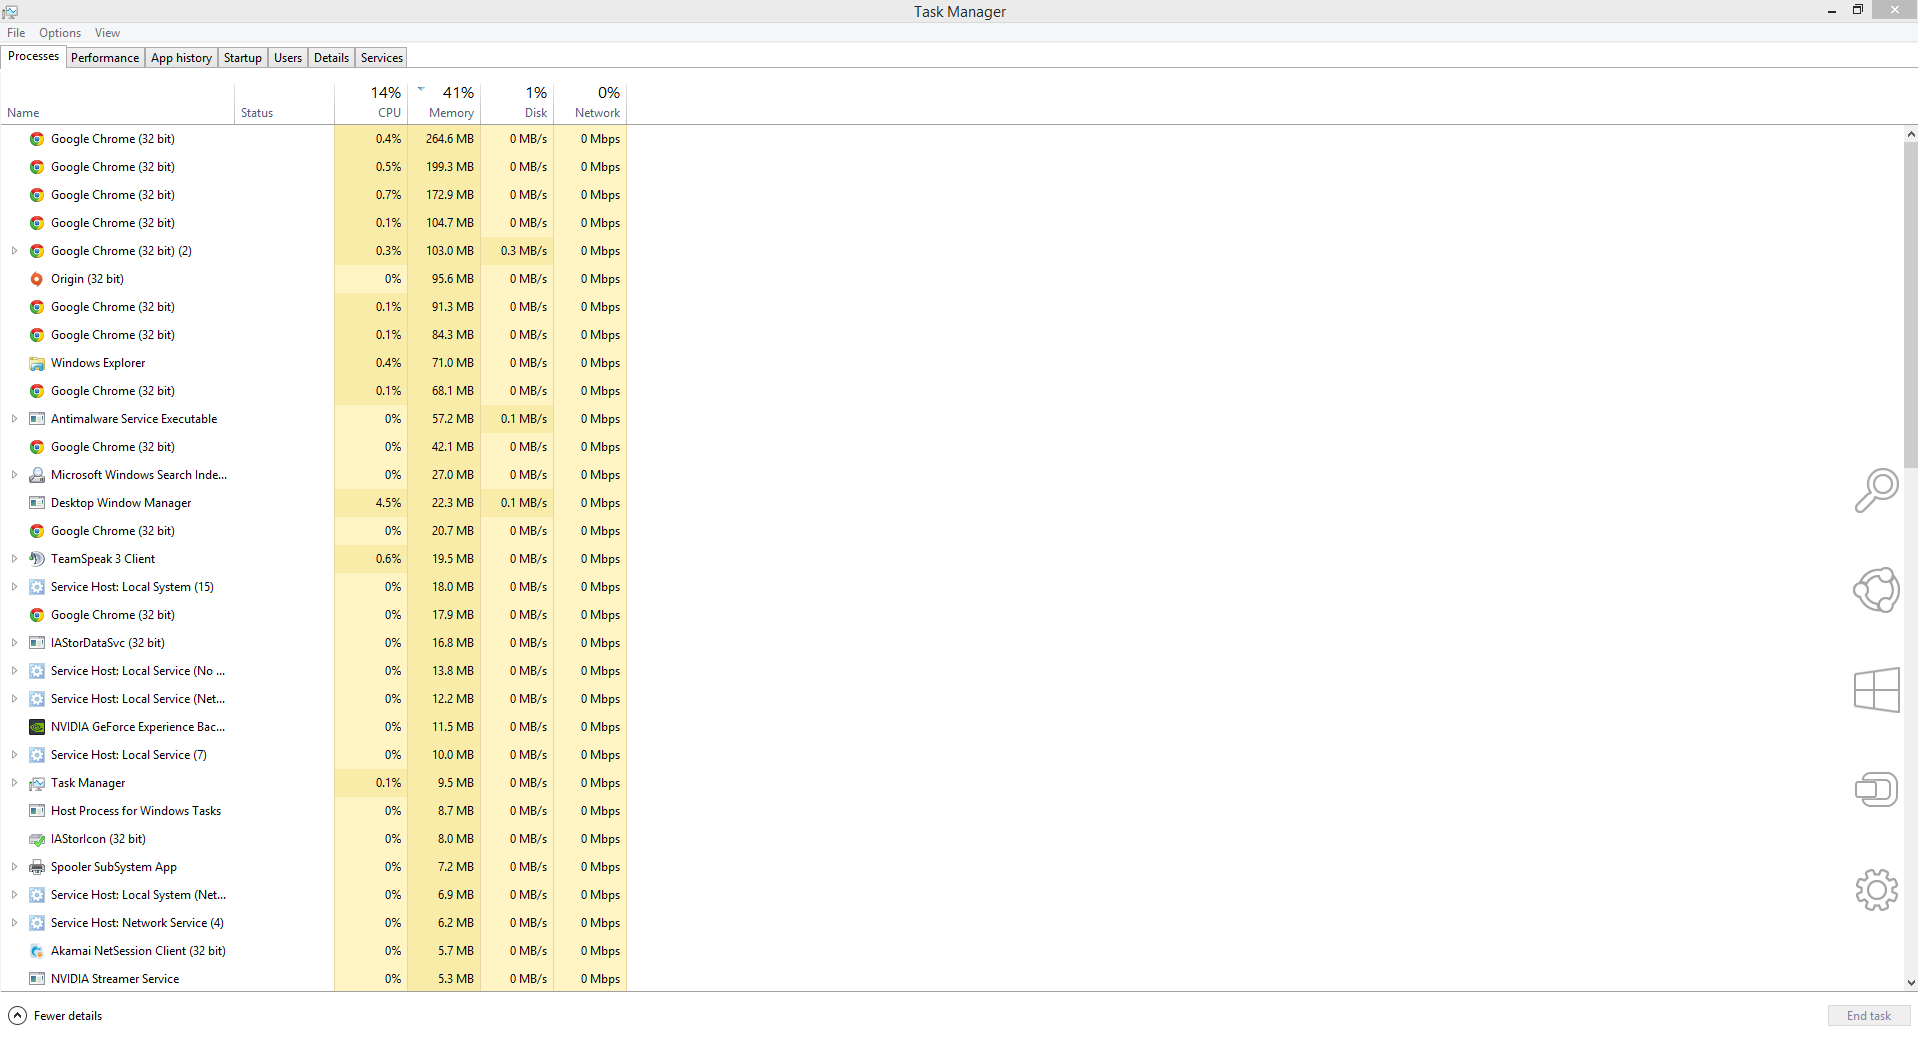Viewport: 1918px width, 1039px height.
Task: Expand the Microsoft Windows Search Indexer row
Action: (14, 475)
